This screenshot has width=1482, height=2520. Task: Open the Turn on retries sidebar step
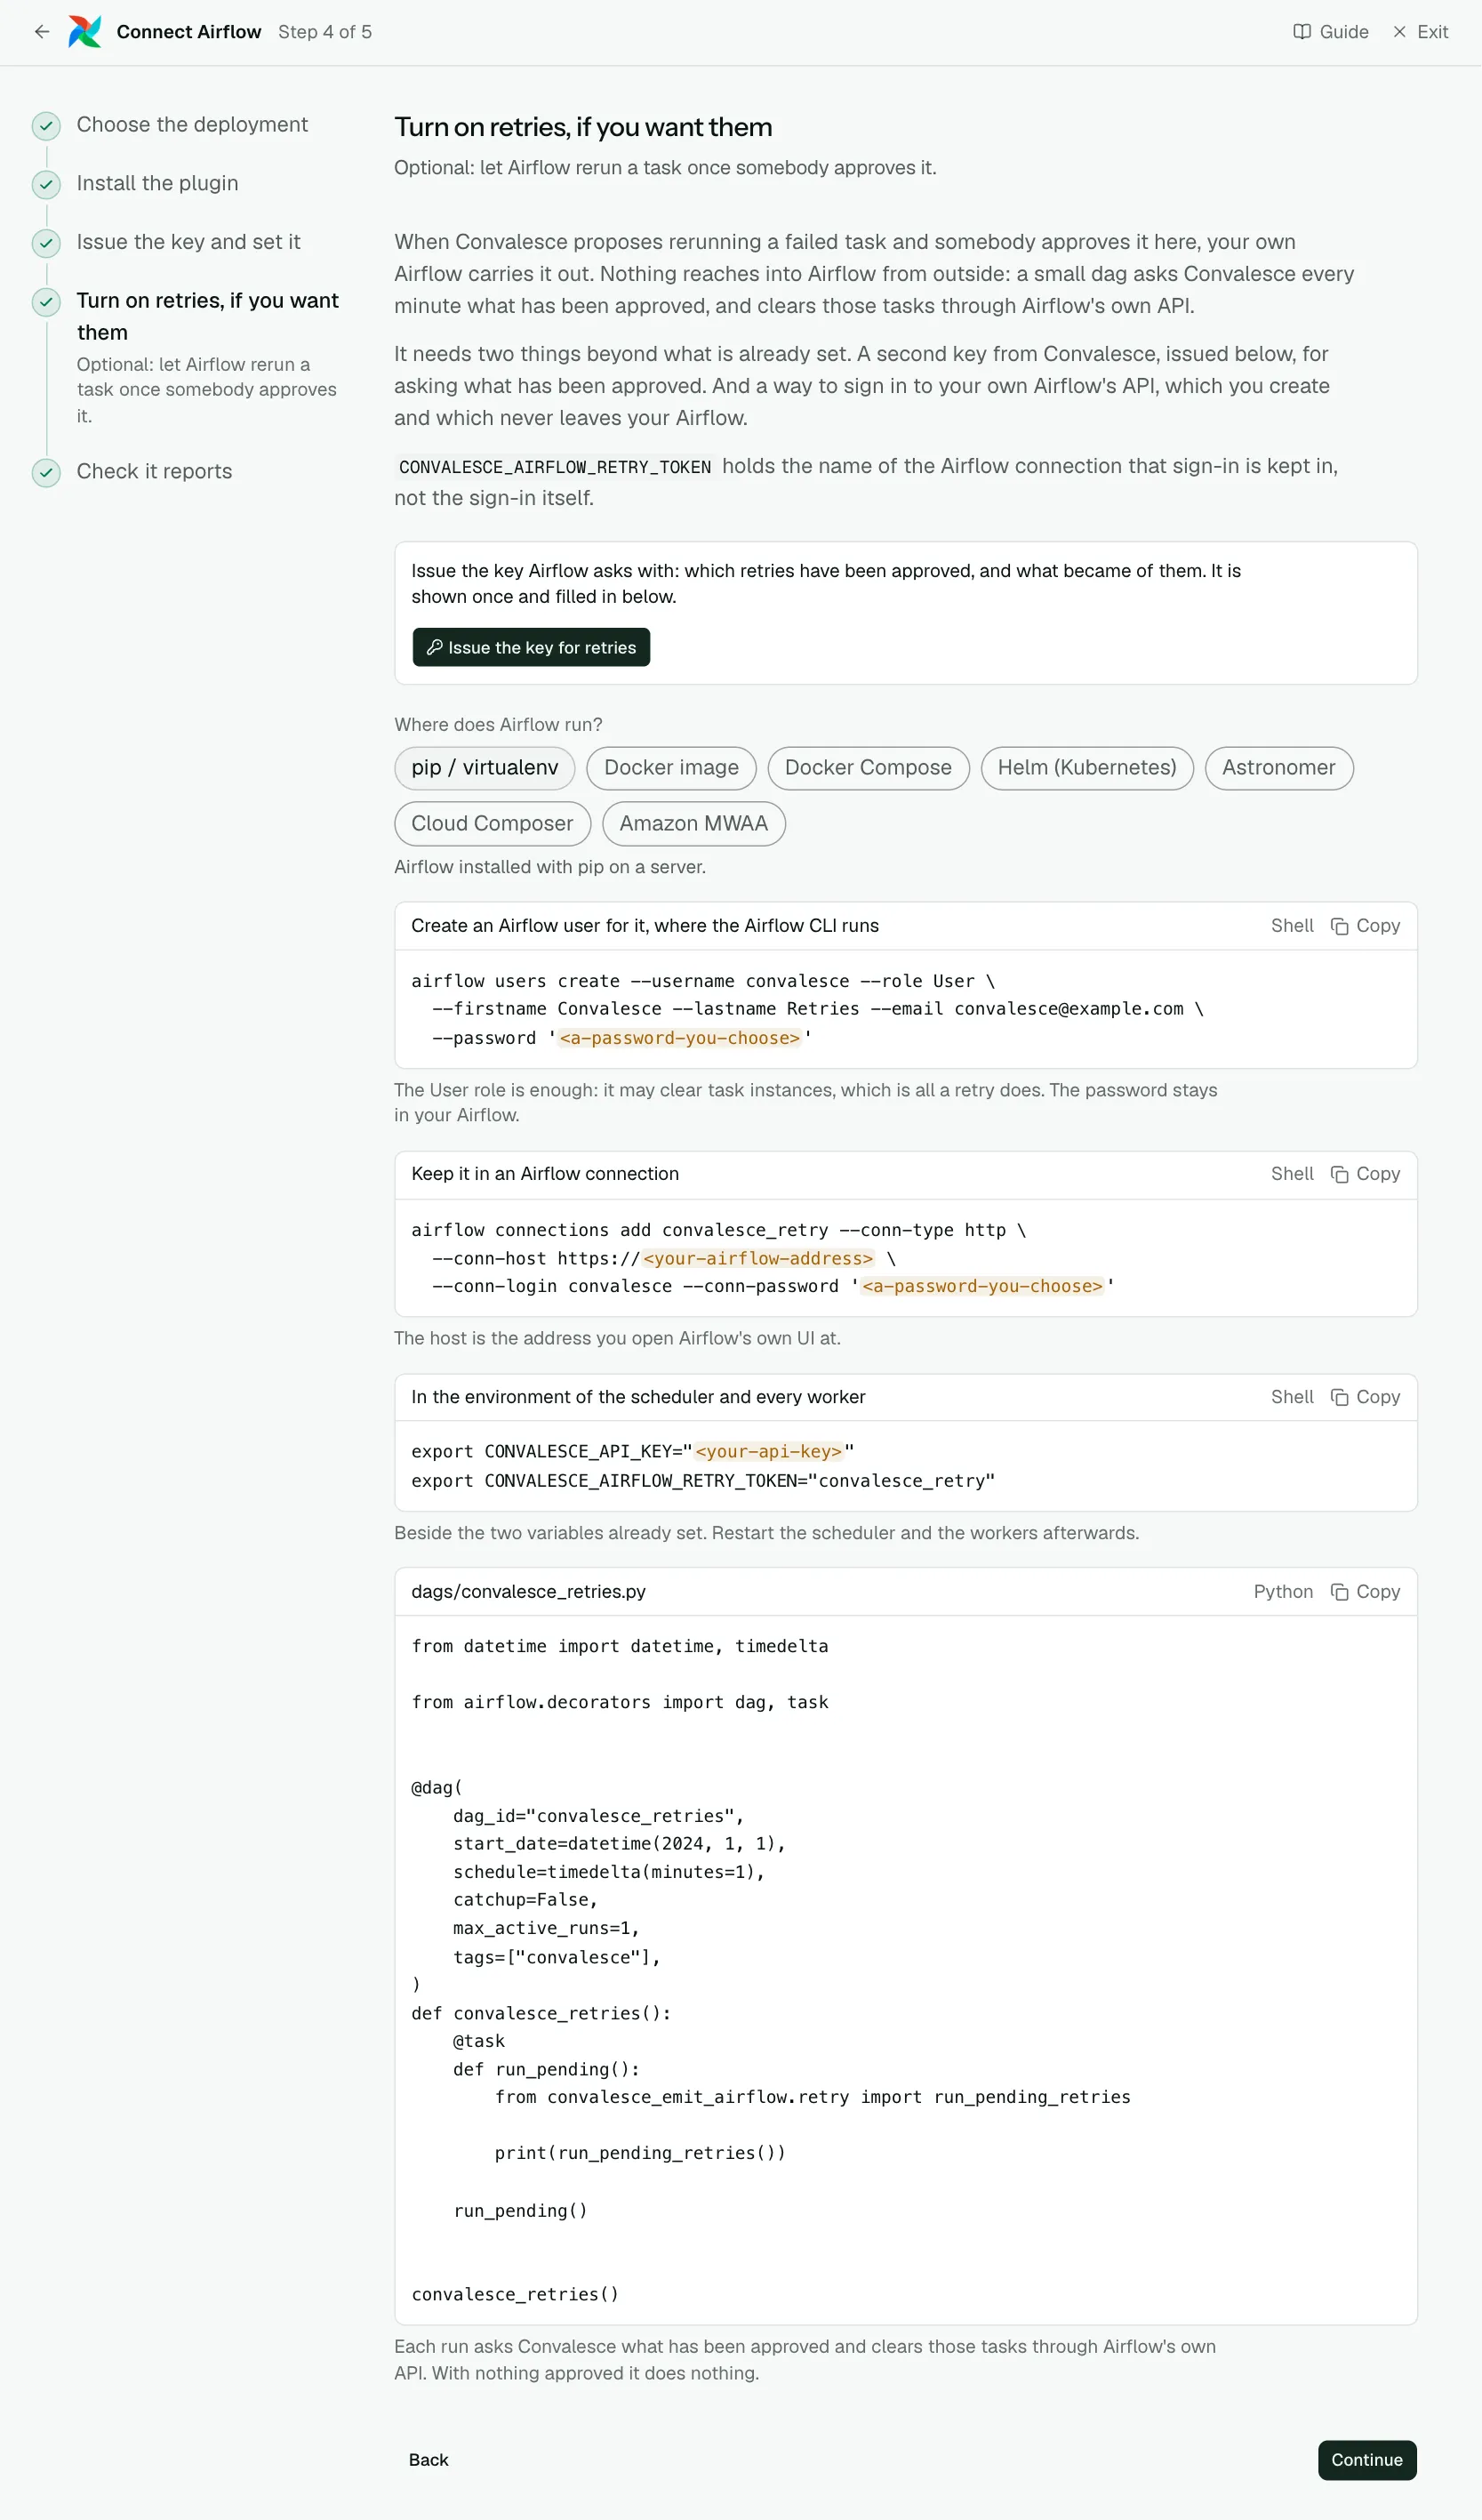coord(208,316)
